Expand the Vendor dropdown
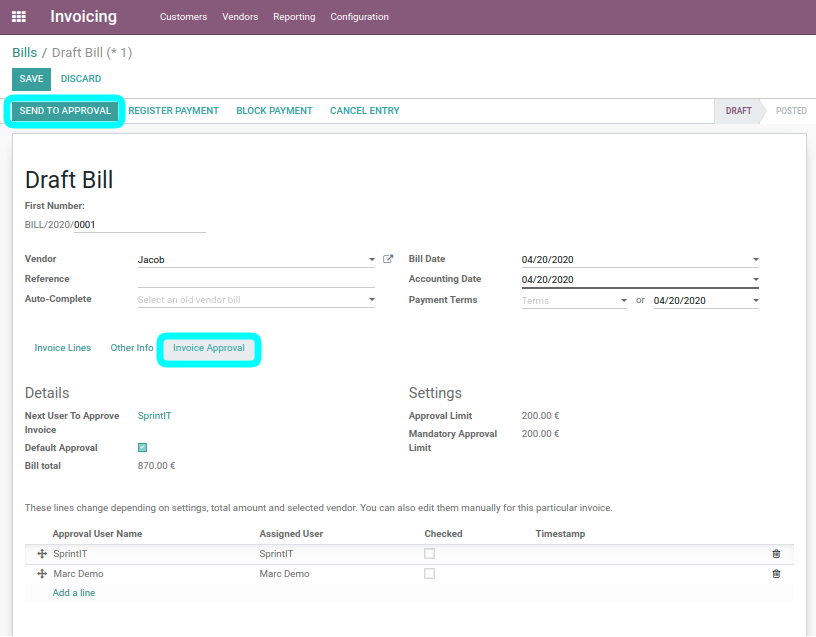The image size is (816, 637). 372,260
